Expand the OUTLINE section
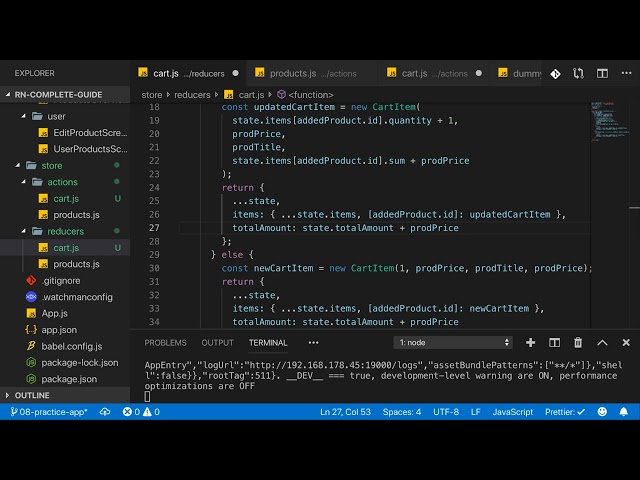The height and width of the screenshot is (480, 640). pyautogui.click(x=33, y=395)
